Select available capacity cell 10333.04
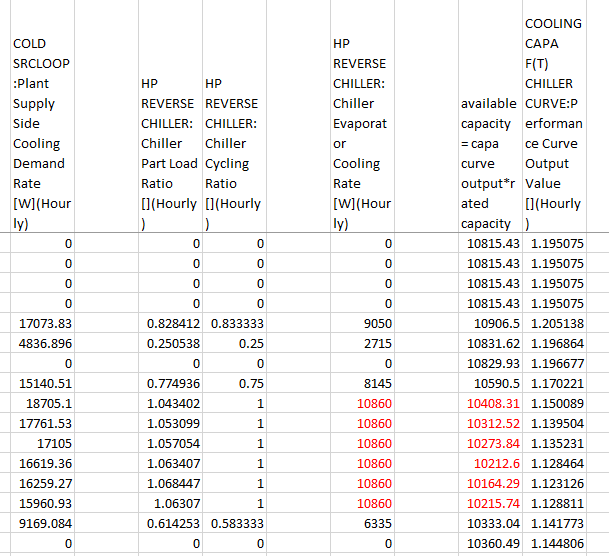 [x=490, y=523]
